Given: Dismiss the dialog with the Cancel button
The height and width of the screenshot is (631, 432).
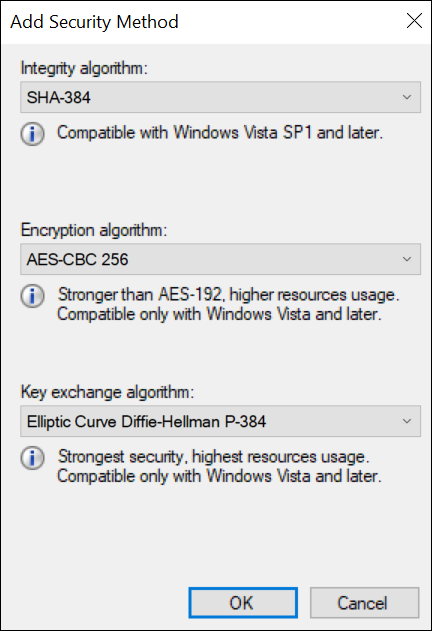Looking at the screenshot, I should pyautogui.click(x=365, y=603).
